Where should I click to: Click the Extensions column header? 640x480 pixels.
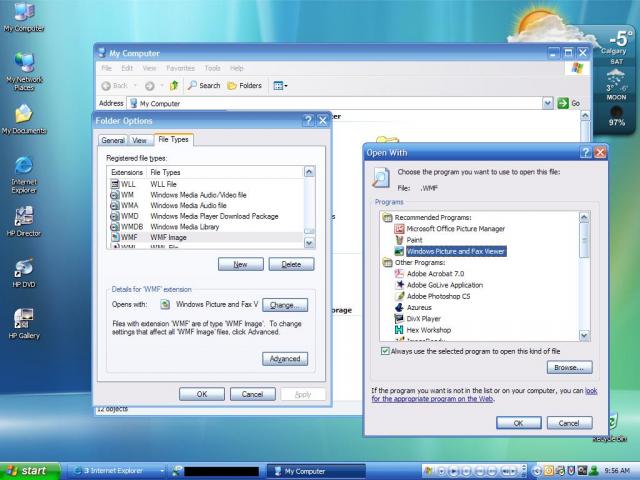[127, 172]
